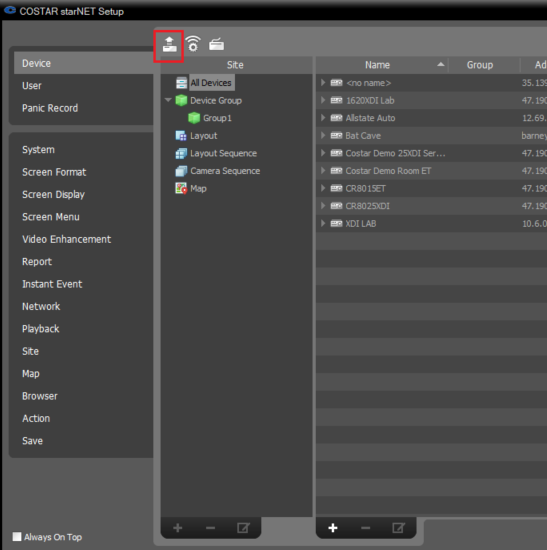The width and height of the screenshot is (547, 550).
Task: Click the Layout Sequence icon
Action: click(x=181, y=153)
